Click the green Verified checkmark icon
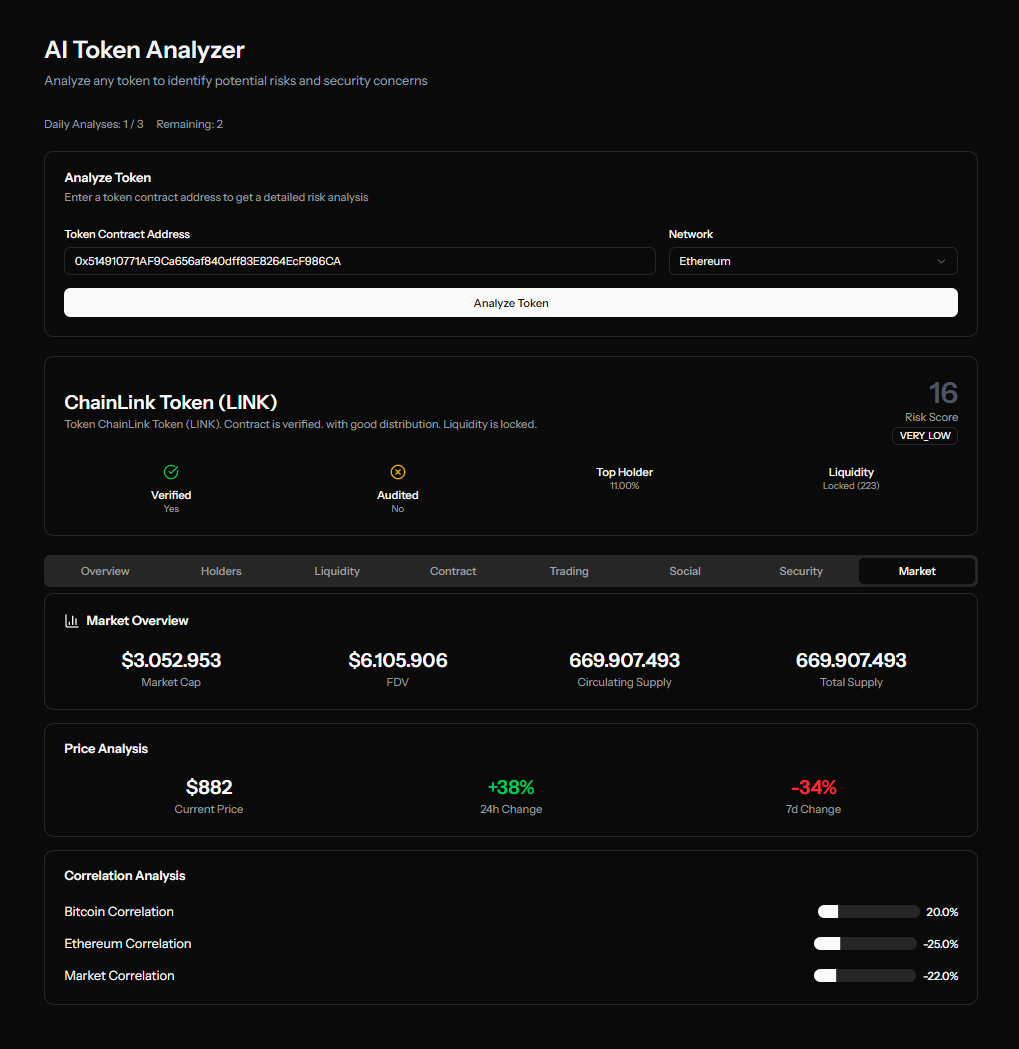The image size is (1019, 1049). point(171,472)
